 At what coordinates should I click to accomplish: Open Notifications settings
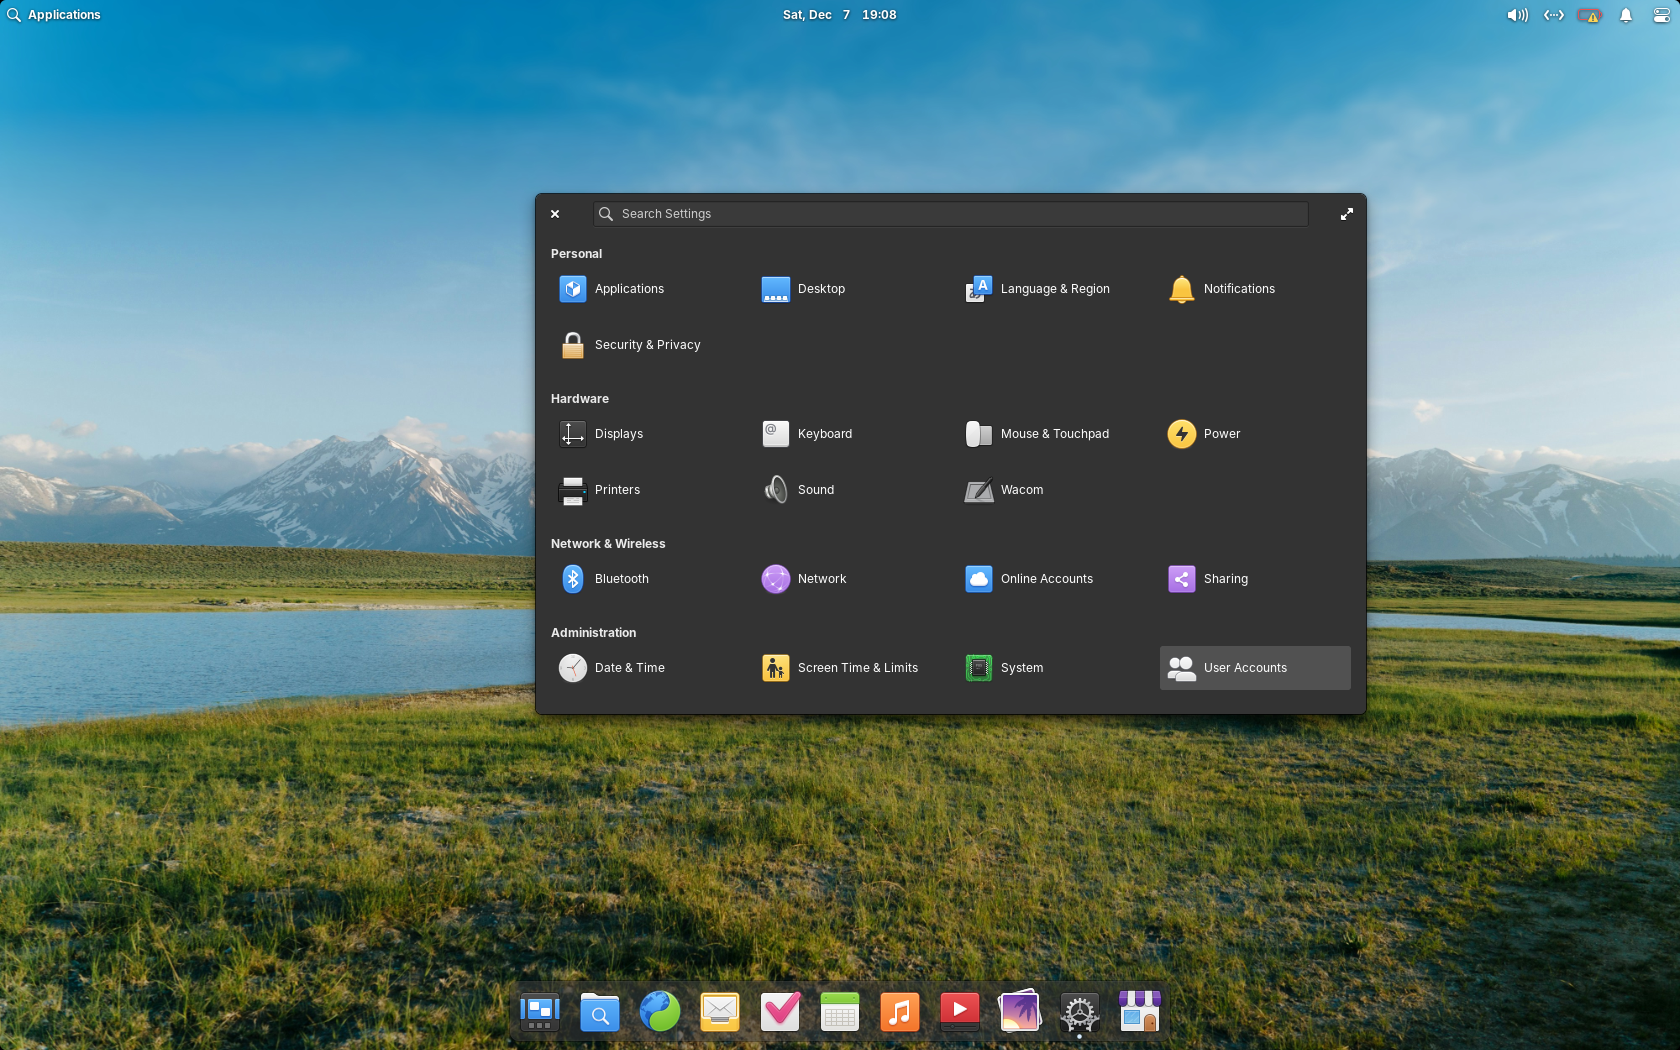click(x=1255, y=289)
